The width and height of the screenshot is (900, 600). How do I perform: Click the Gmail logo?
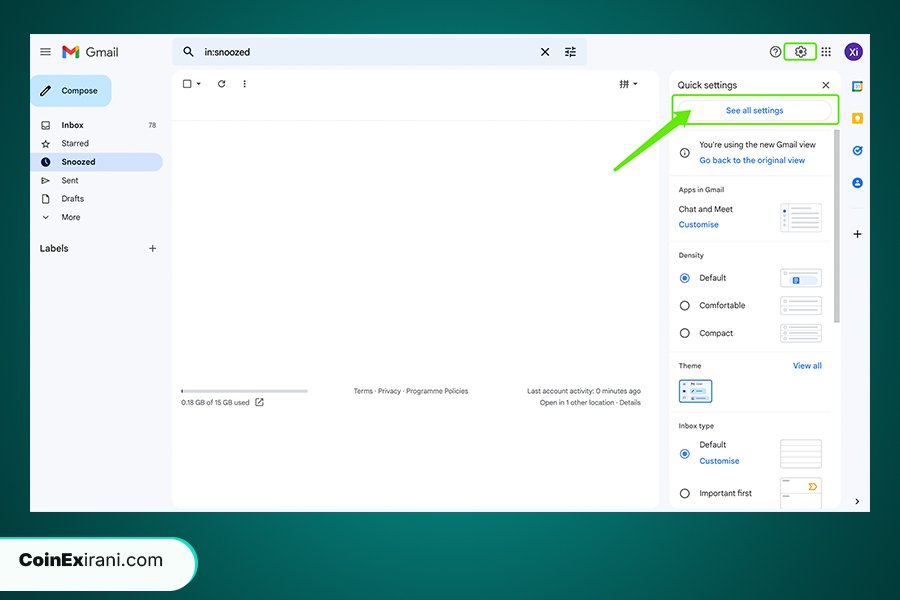pyautogui.click(x=91, y=52)
